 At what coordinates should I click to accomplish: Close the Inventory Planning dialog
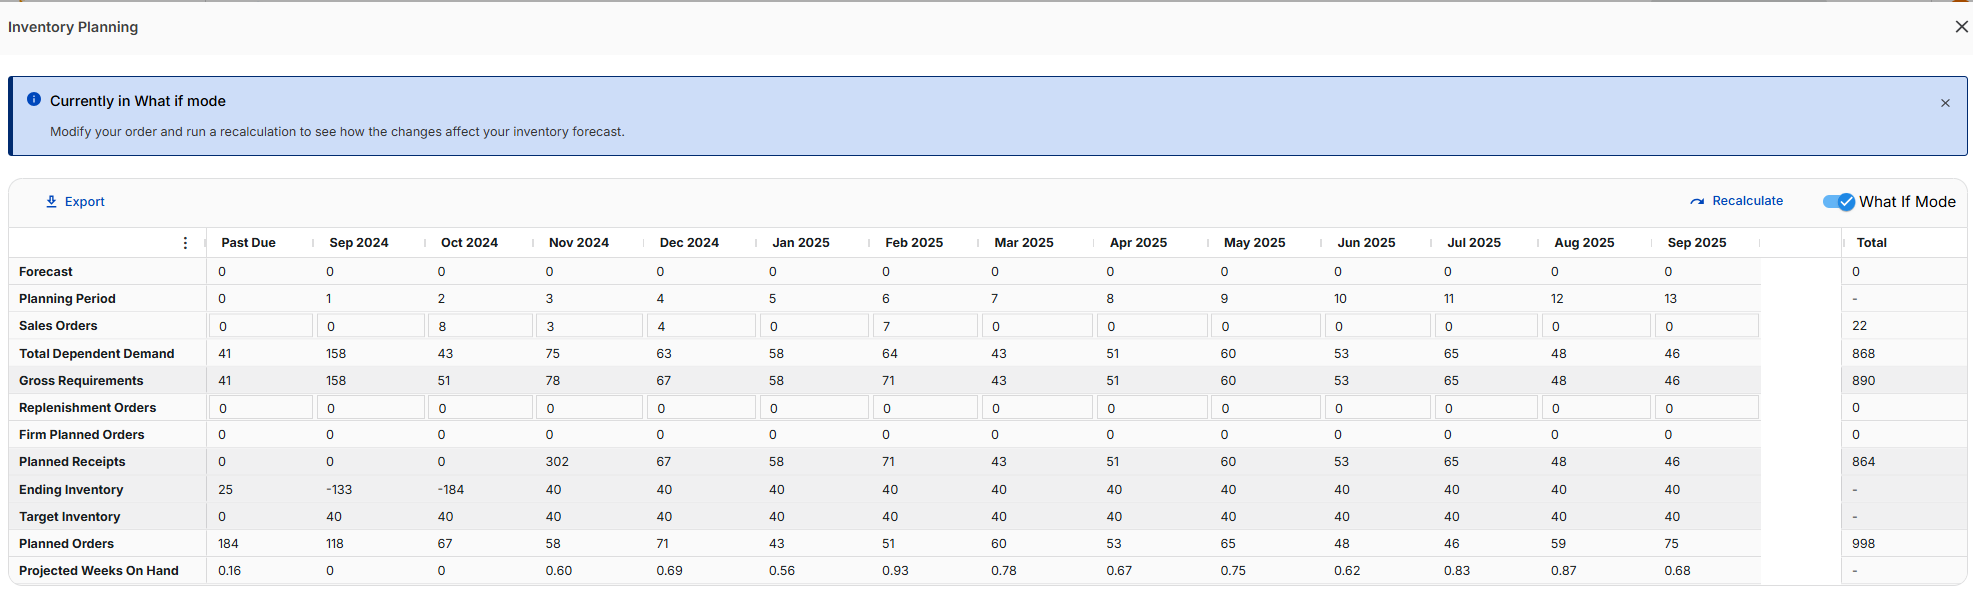1961,27
